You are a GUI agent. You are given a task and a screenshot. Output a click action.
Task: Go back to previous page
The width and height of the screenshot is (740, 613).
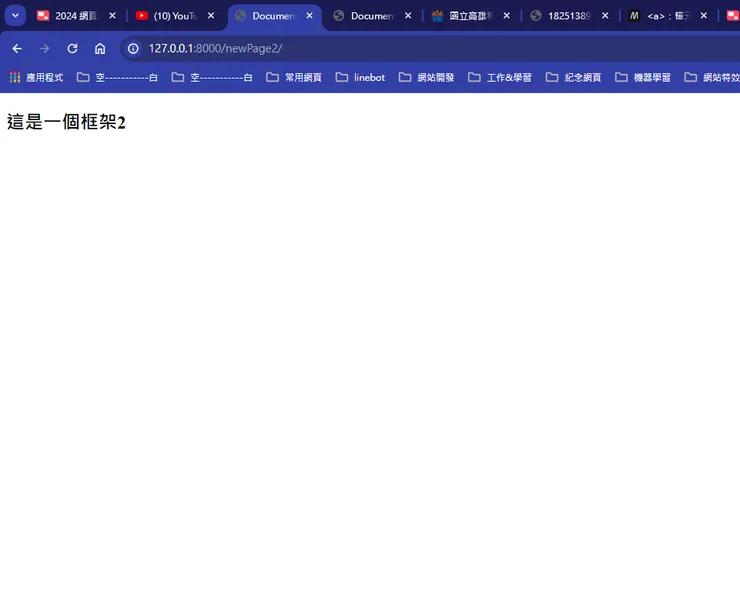[17, 49]
